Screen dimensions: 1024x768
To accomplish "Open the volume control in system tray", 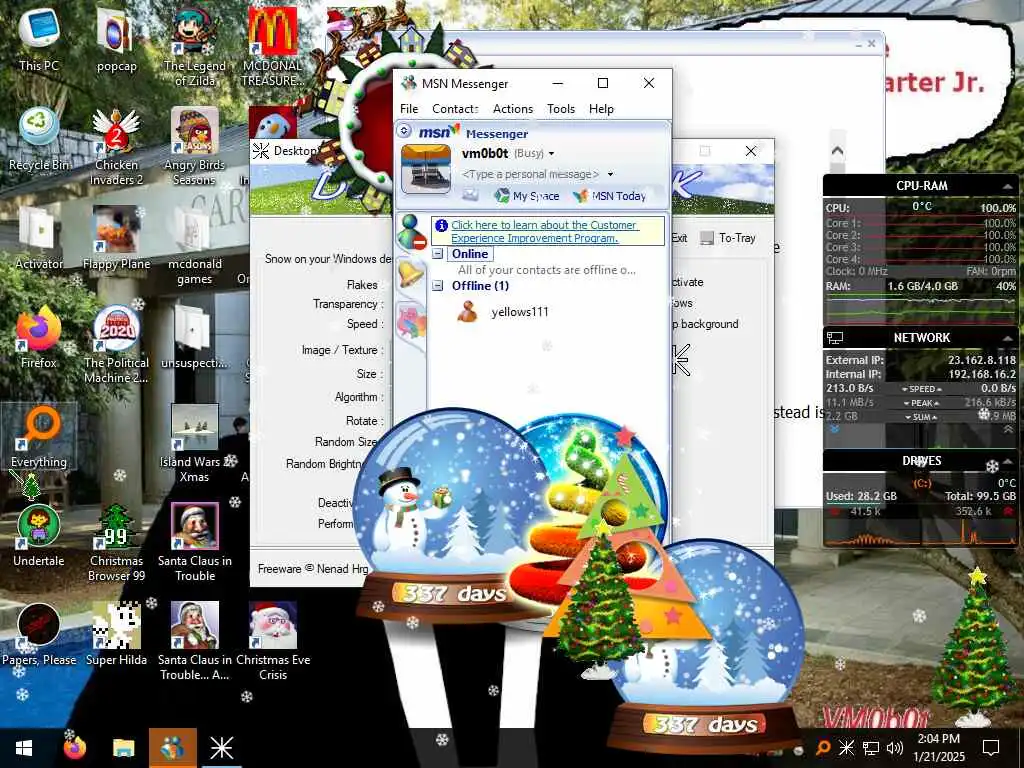I will tap(895, 748).
